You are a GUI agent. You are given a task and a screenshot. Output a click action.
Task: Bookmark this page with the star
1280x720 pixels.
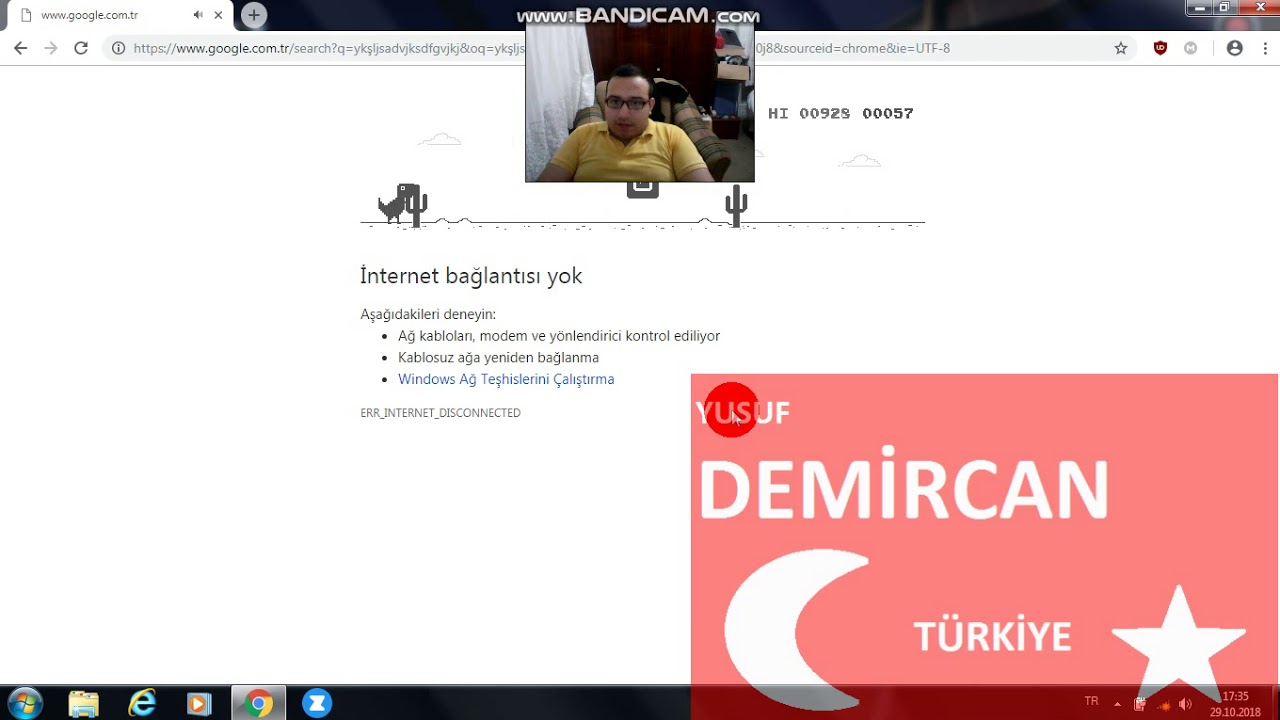(x=1121, y=48)
